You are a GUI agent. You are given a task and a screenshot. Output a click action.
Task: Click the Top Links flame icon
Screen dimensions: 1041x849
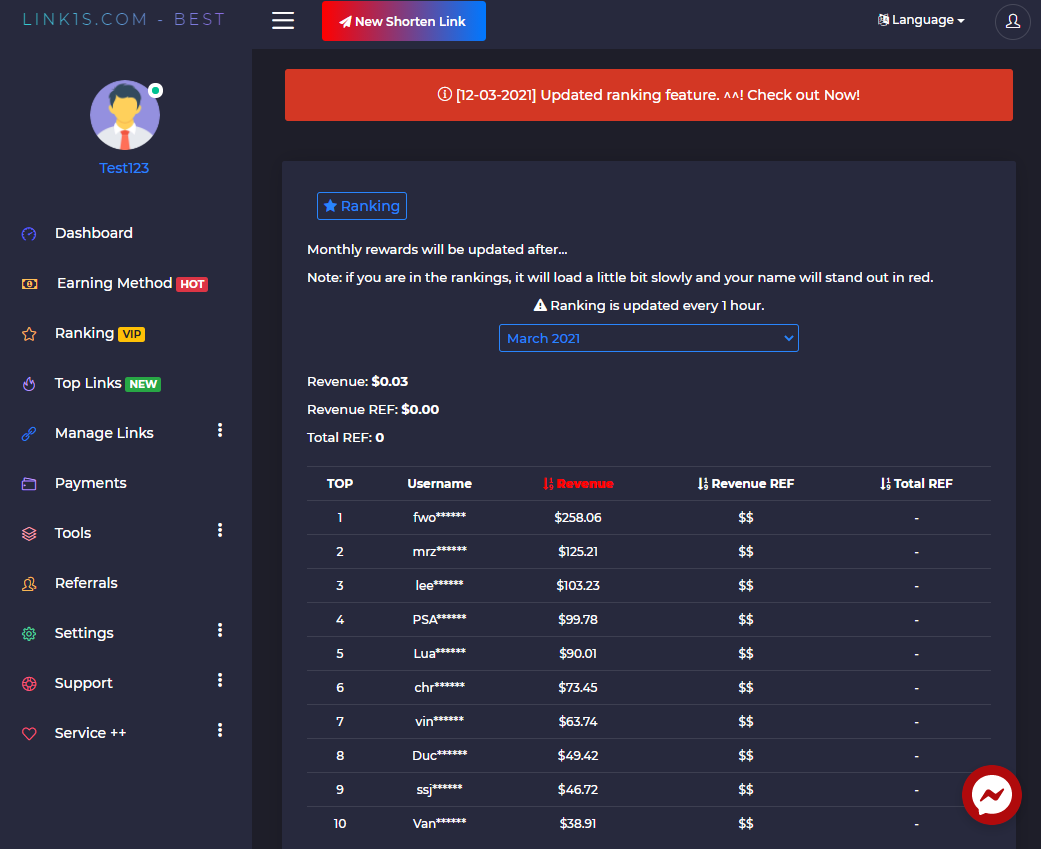[x=29, y=384]
